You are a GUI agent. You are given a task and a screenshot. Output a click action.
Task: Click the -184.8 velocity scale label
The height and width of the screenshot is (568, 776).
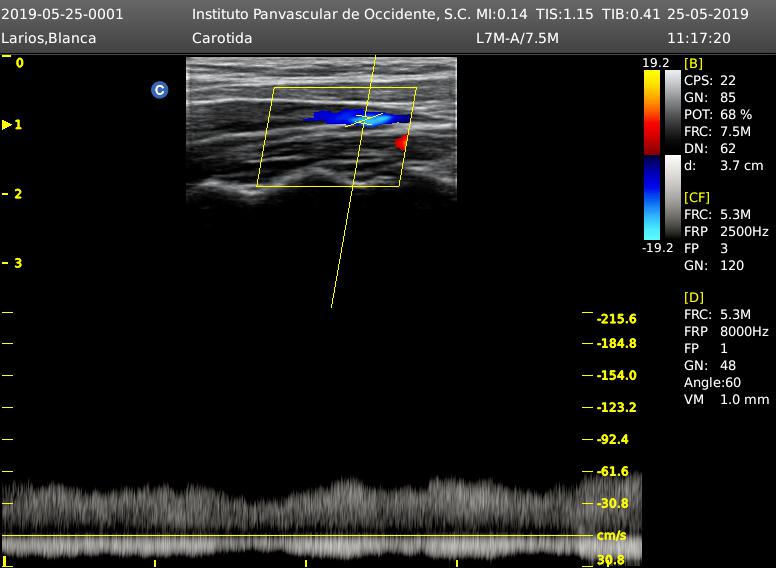(616, 343)
